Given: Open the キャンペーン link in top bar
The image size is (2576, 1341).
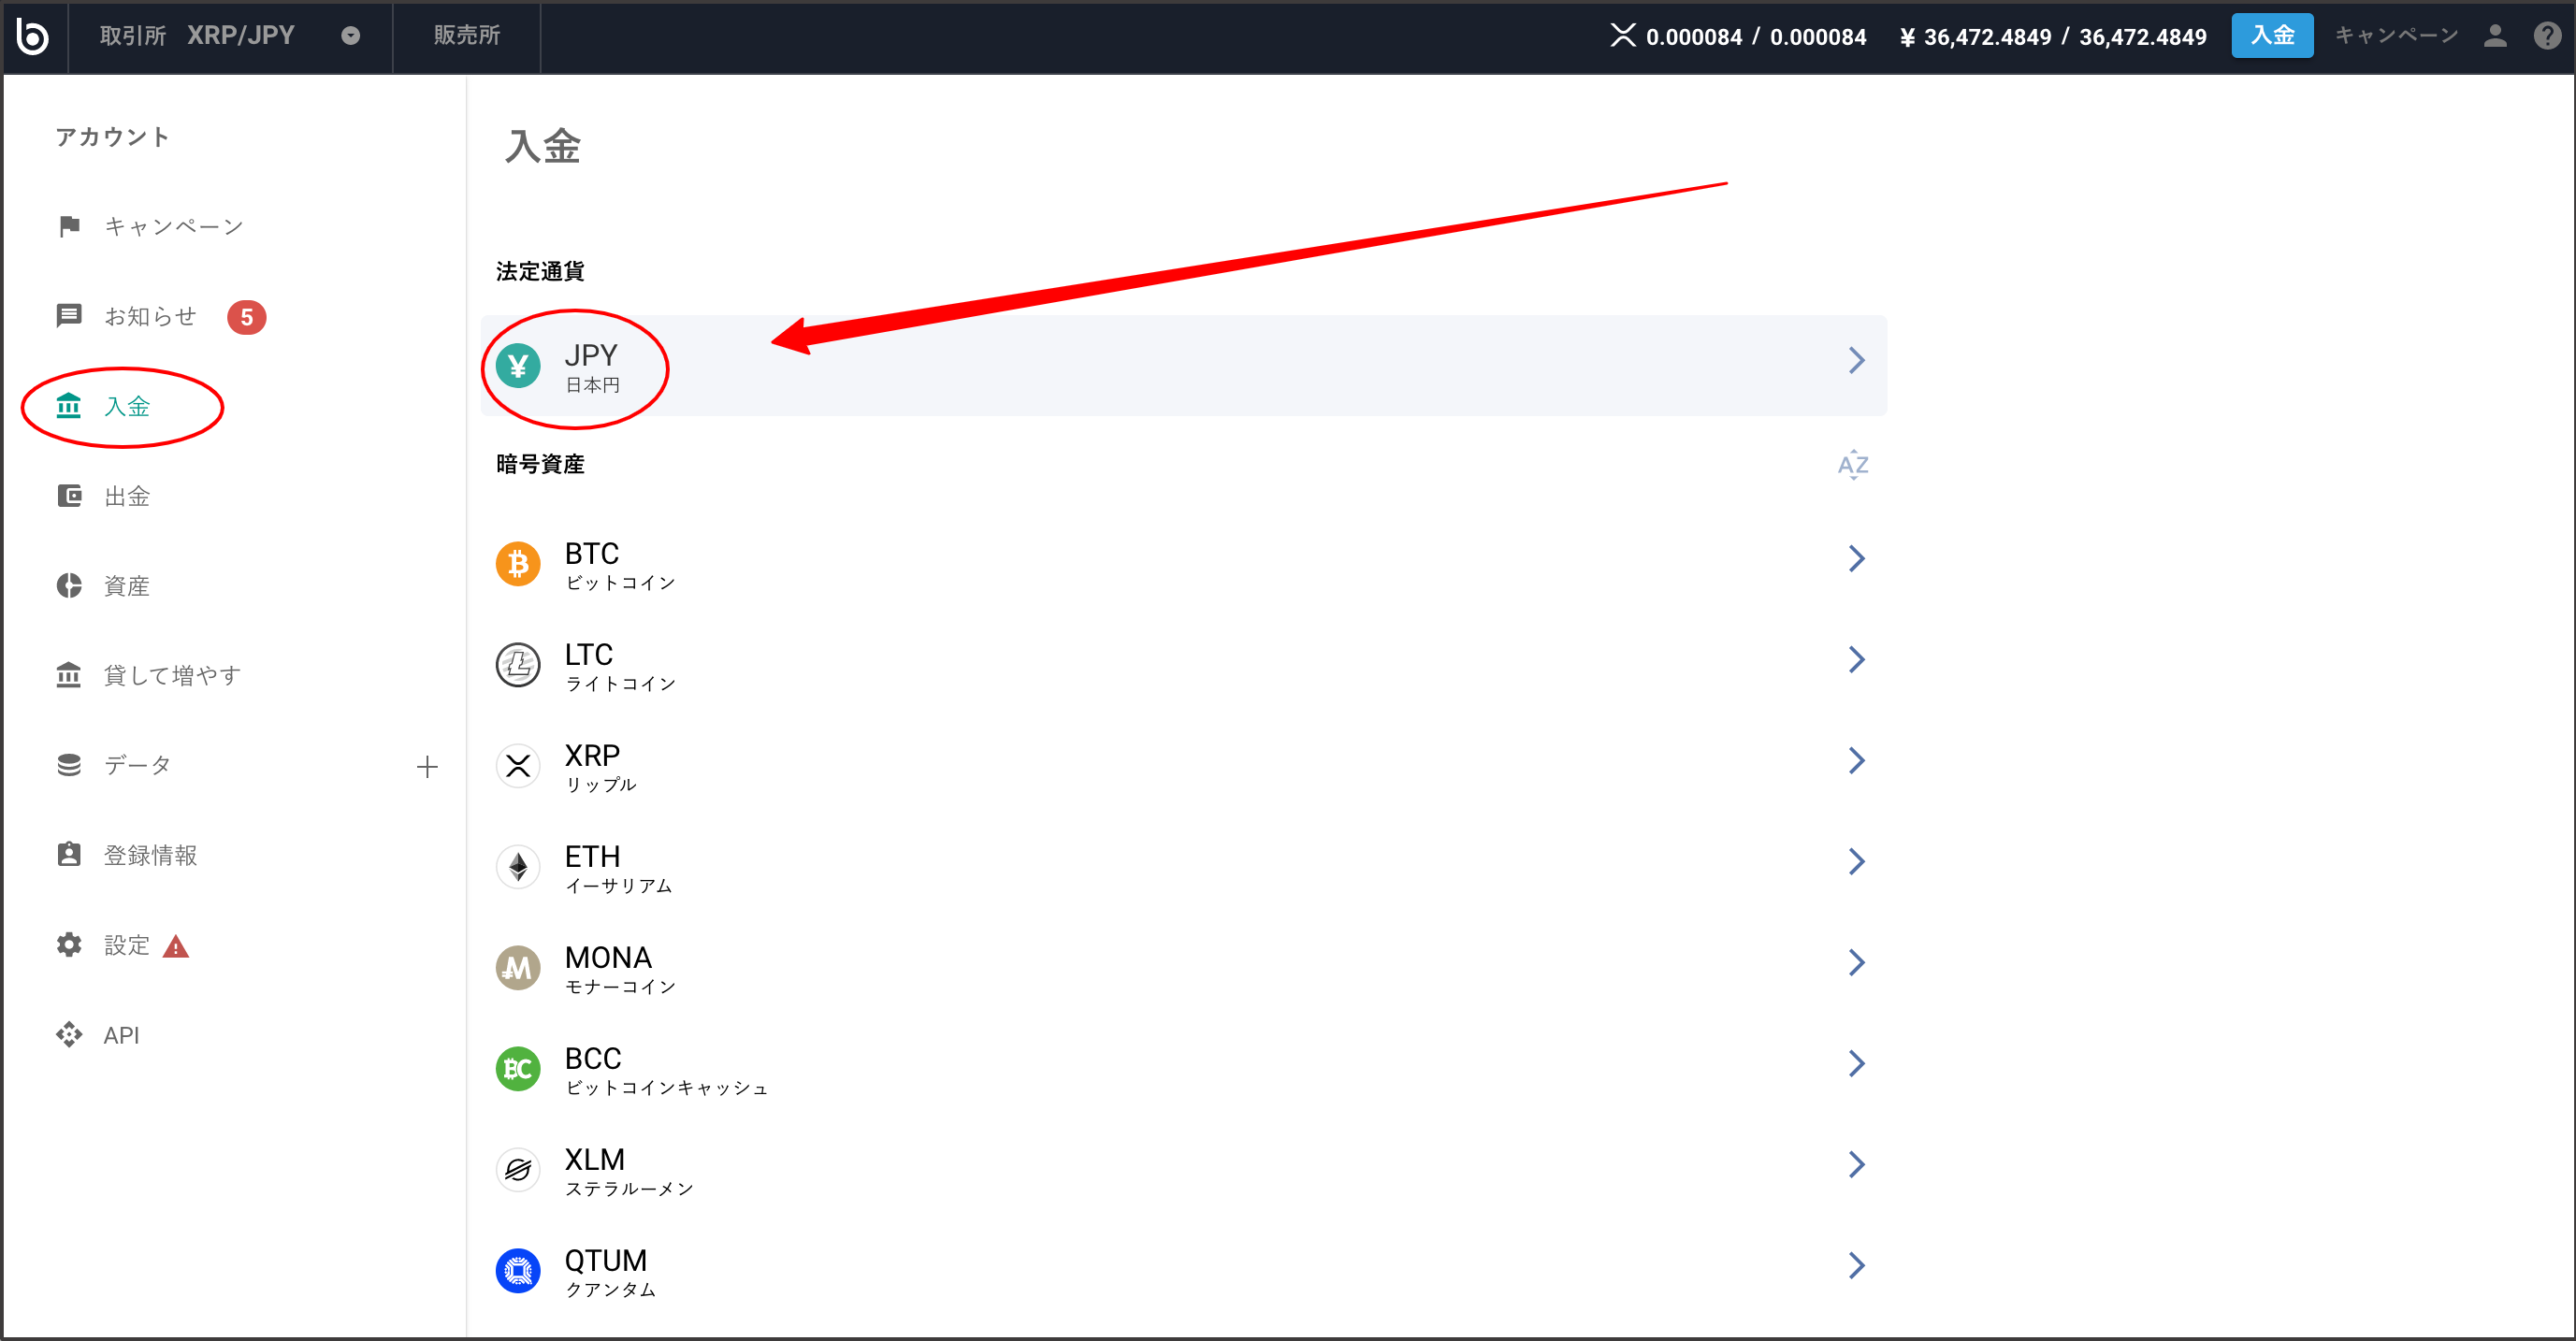Looking at the screenshot, I should click(x=2395, y=36).
